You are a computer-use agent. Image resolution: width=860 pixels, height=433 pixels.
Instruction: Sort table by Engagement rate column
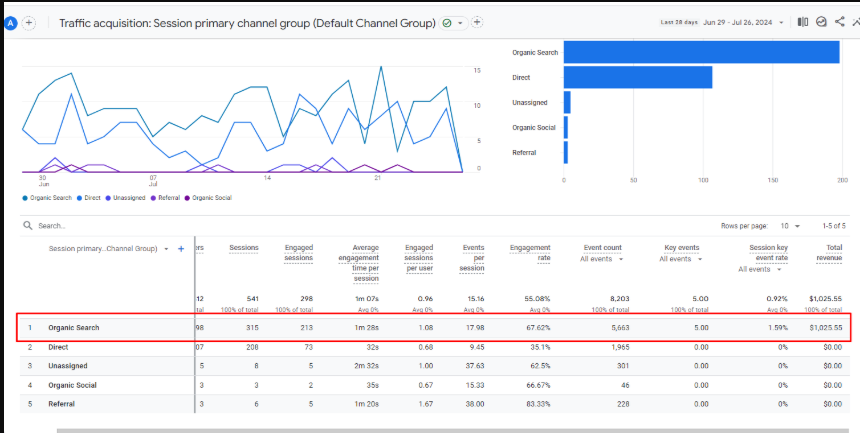[530, 253]
